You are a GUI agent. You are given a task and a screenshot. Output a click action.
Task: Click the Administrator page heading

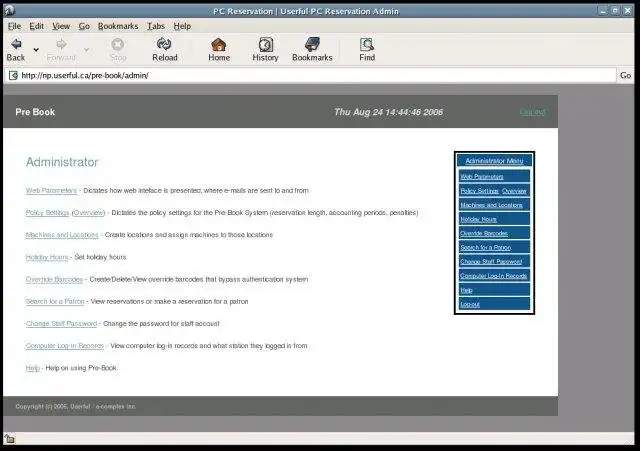[x=62, y=162]
